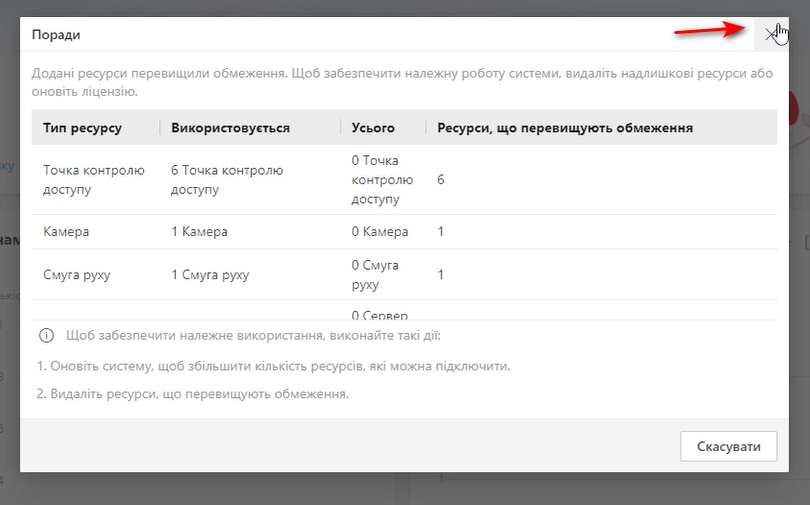Select the Камера resource type cell
This screenshot has height=505, width=810.
(67, 232)
